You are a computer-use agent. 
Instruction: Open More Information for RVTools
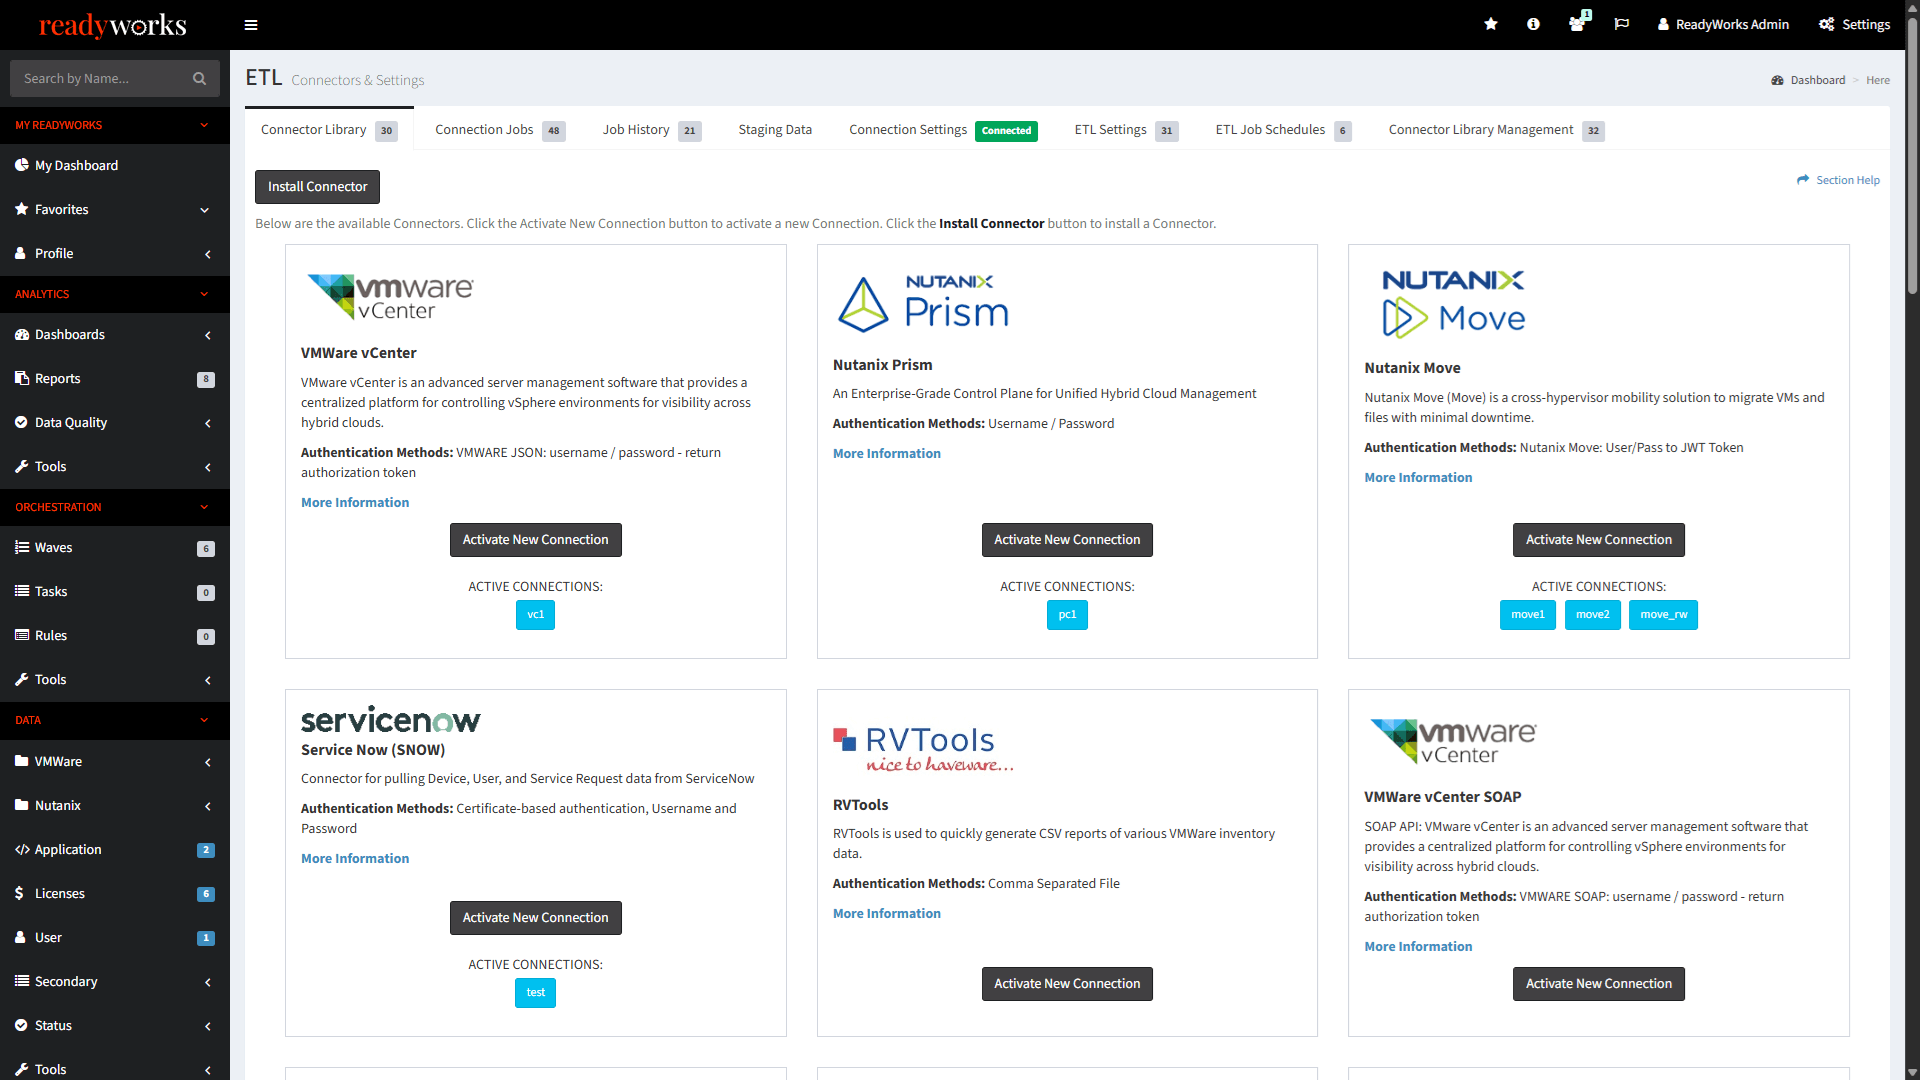[x=886, y=913]
